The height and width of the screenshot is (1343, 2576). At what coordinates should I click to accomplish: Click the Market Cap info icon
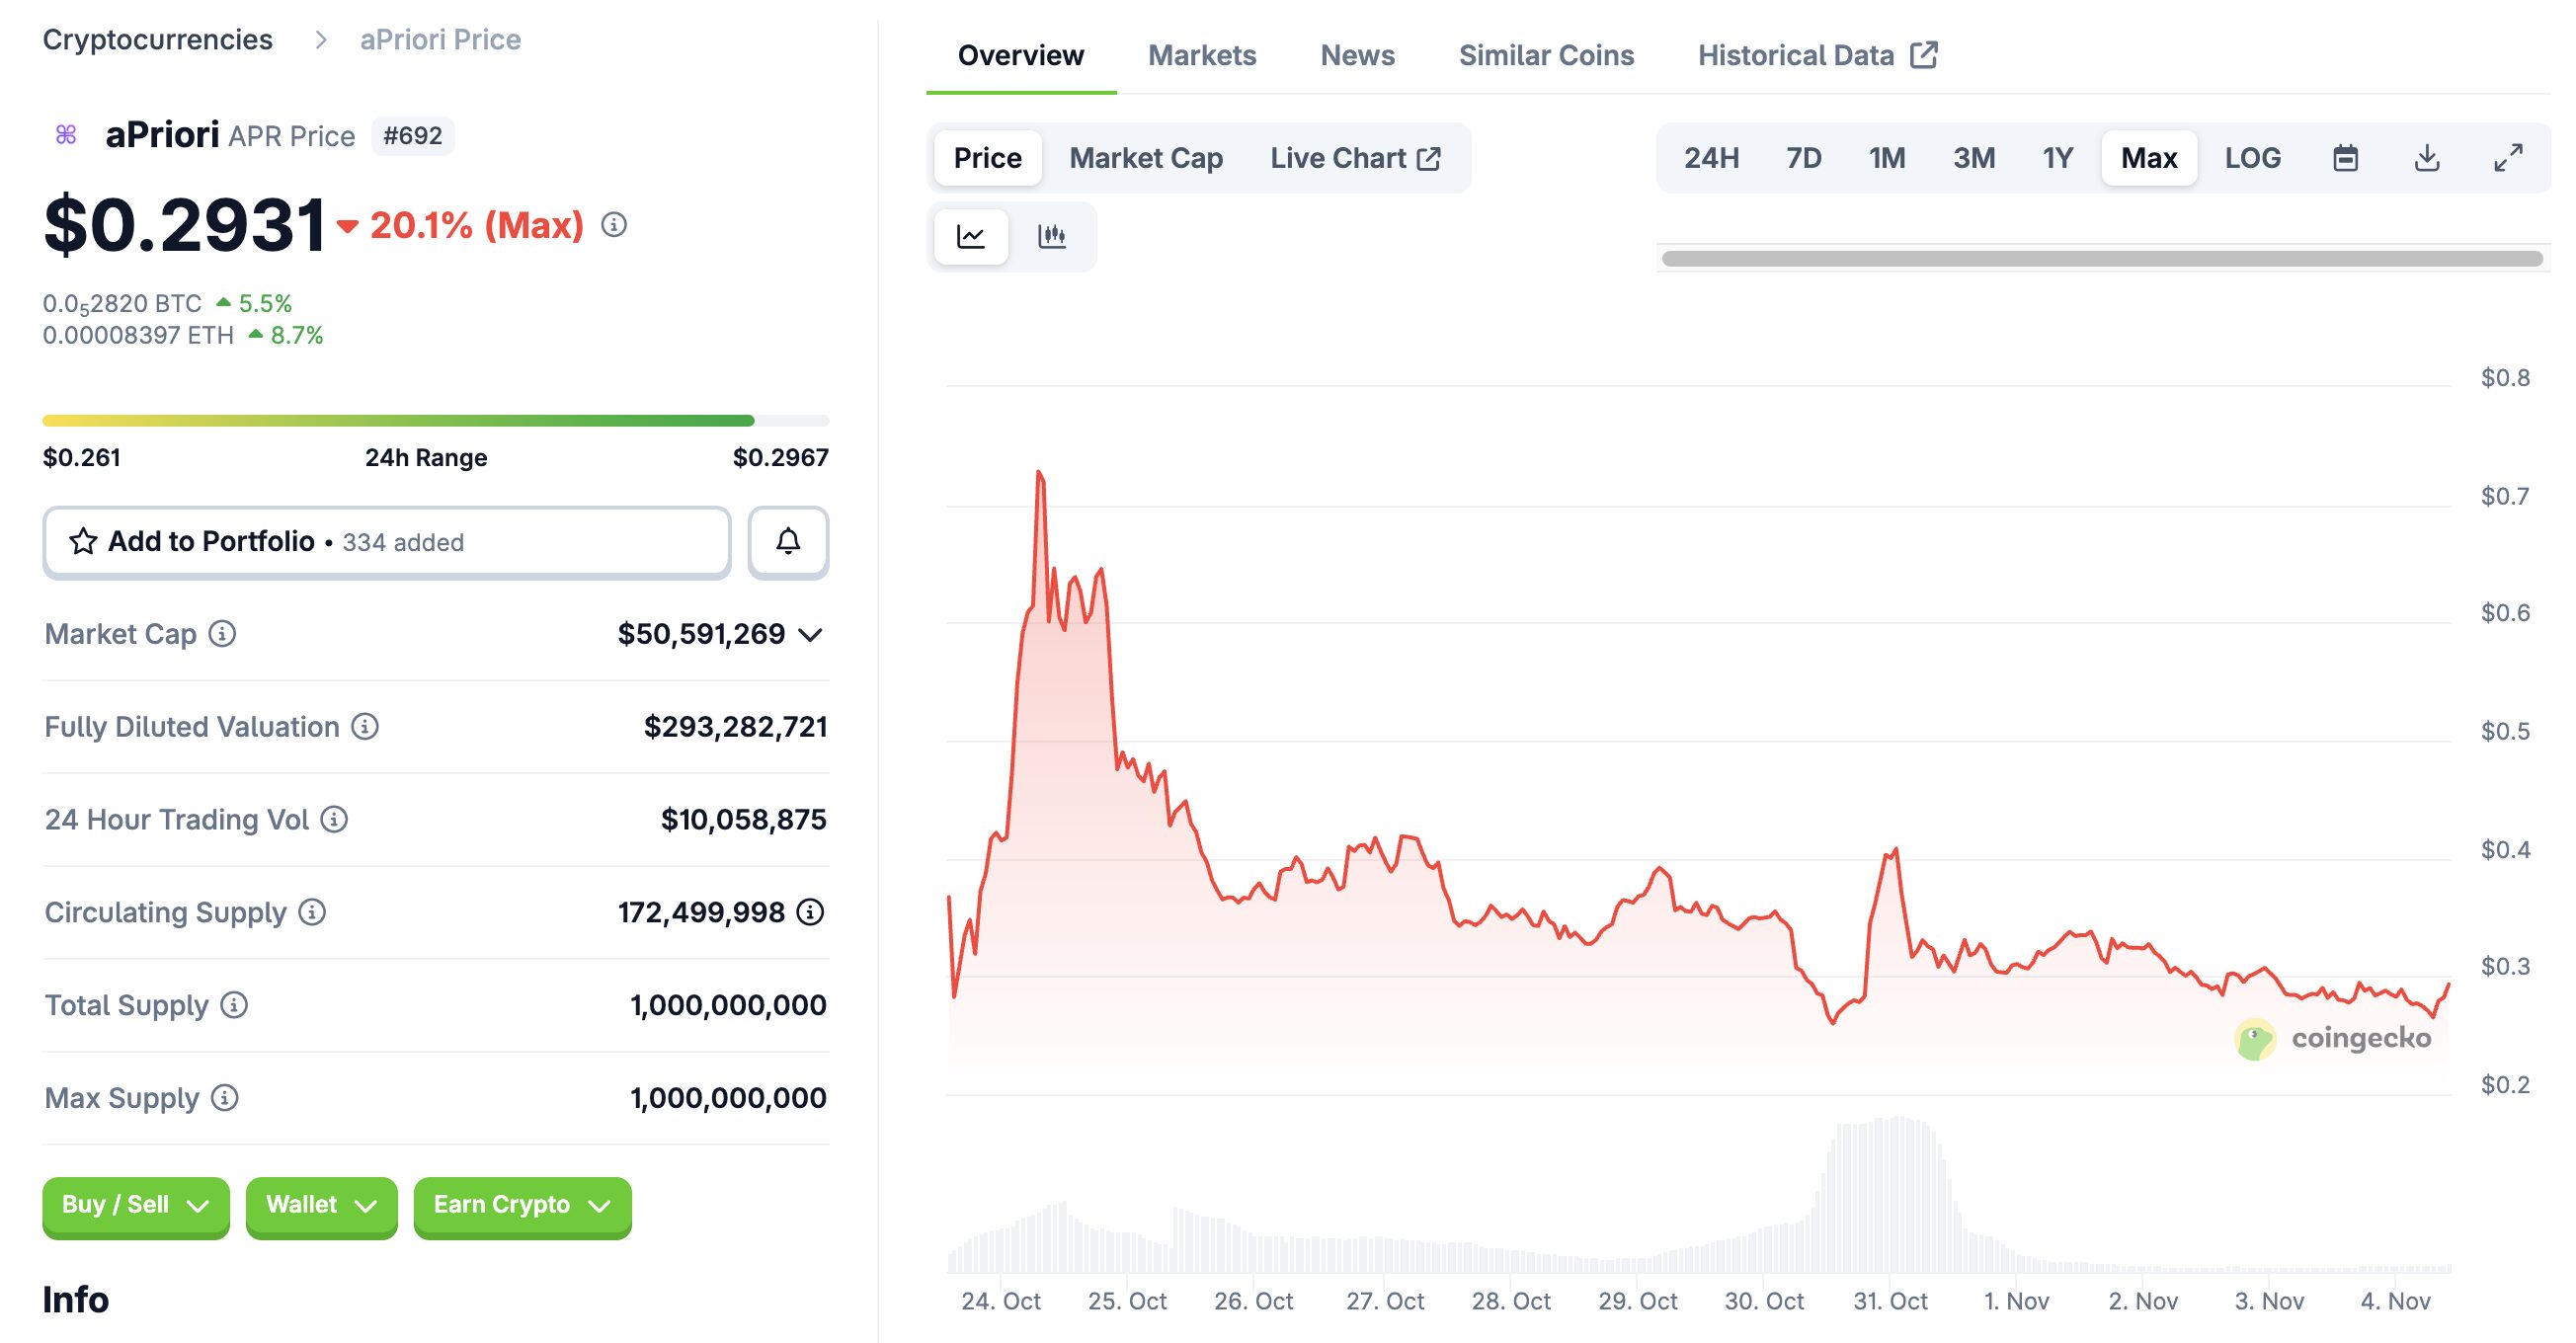222,634
